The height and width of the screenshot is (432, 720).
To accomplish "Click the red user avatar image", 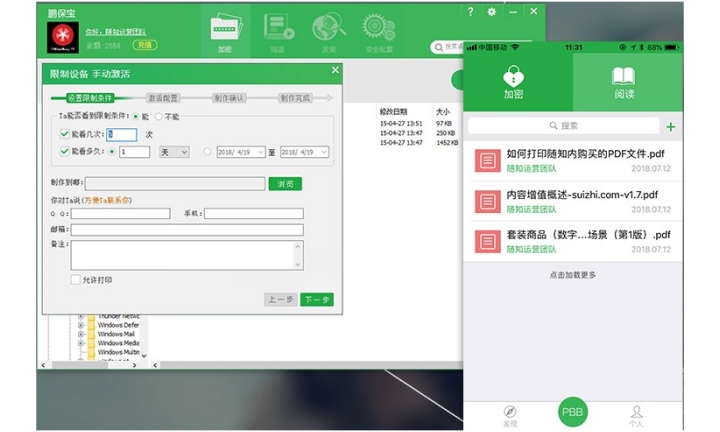I will [x=63, y=37].
